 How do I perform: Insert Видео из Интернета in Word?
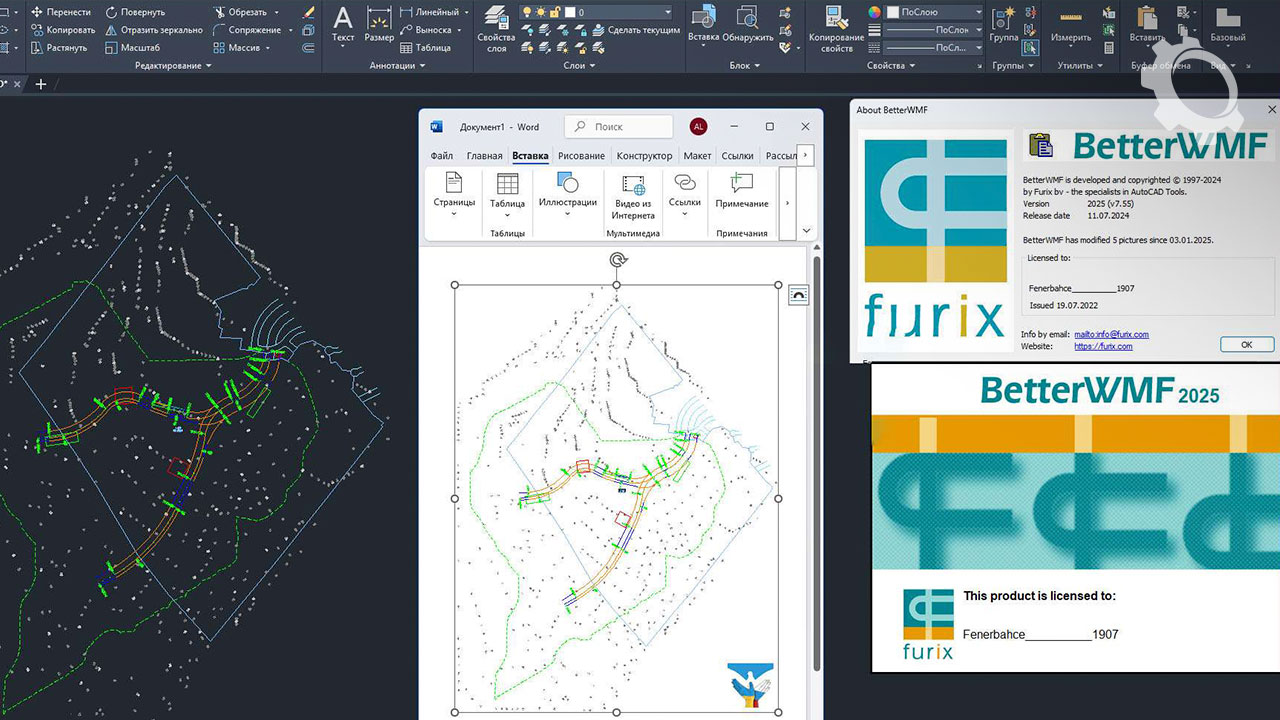[x=633, y=195]
